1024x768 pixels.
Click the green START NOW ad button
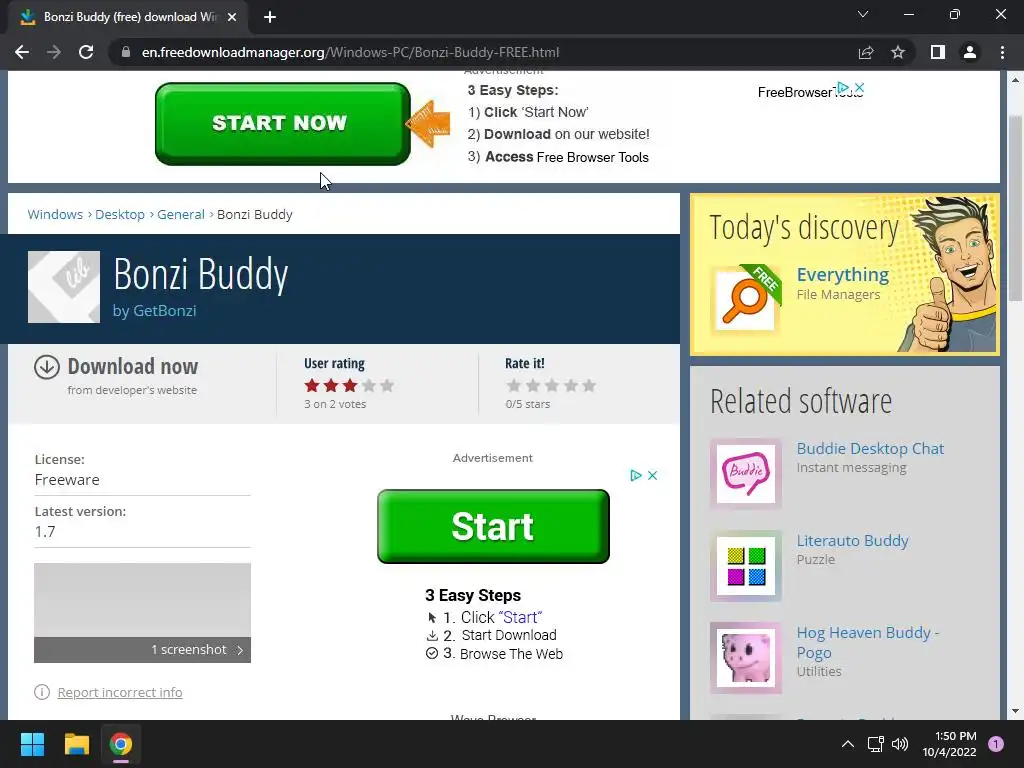point(283,123)
